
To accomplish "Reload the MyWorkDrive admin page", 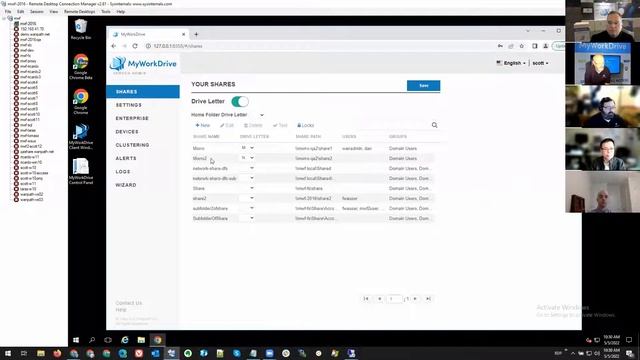I will point(135,46).
